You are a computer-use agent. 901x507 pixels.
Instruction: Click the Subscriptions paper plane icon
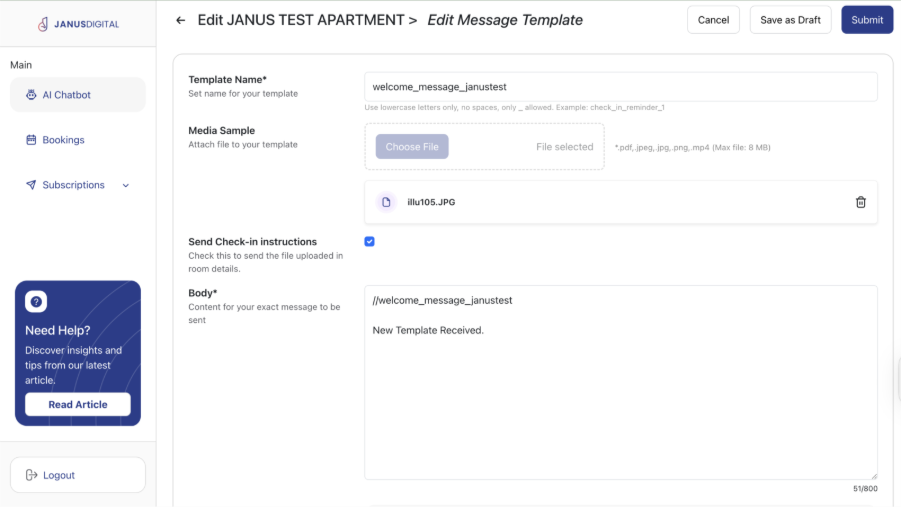pyautogui.click(x=32, y=185)
